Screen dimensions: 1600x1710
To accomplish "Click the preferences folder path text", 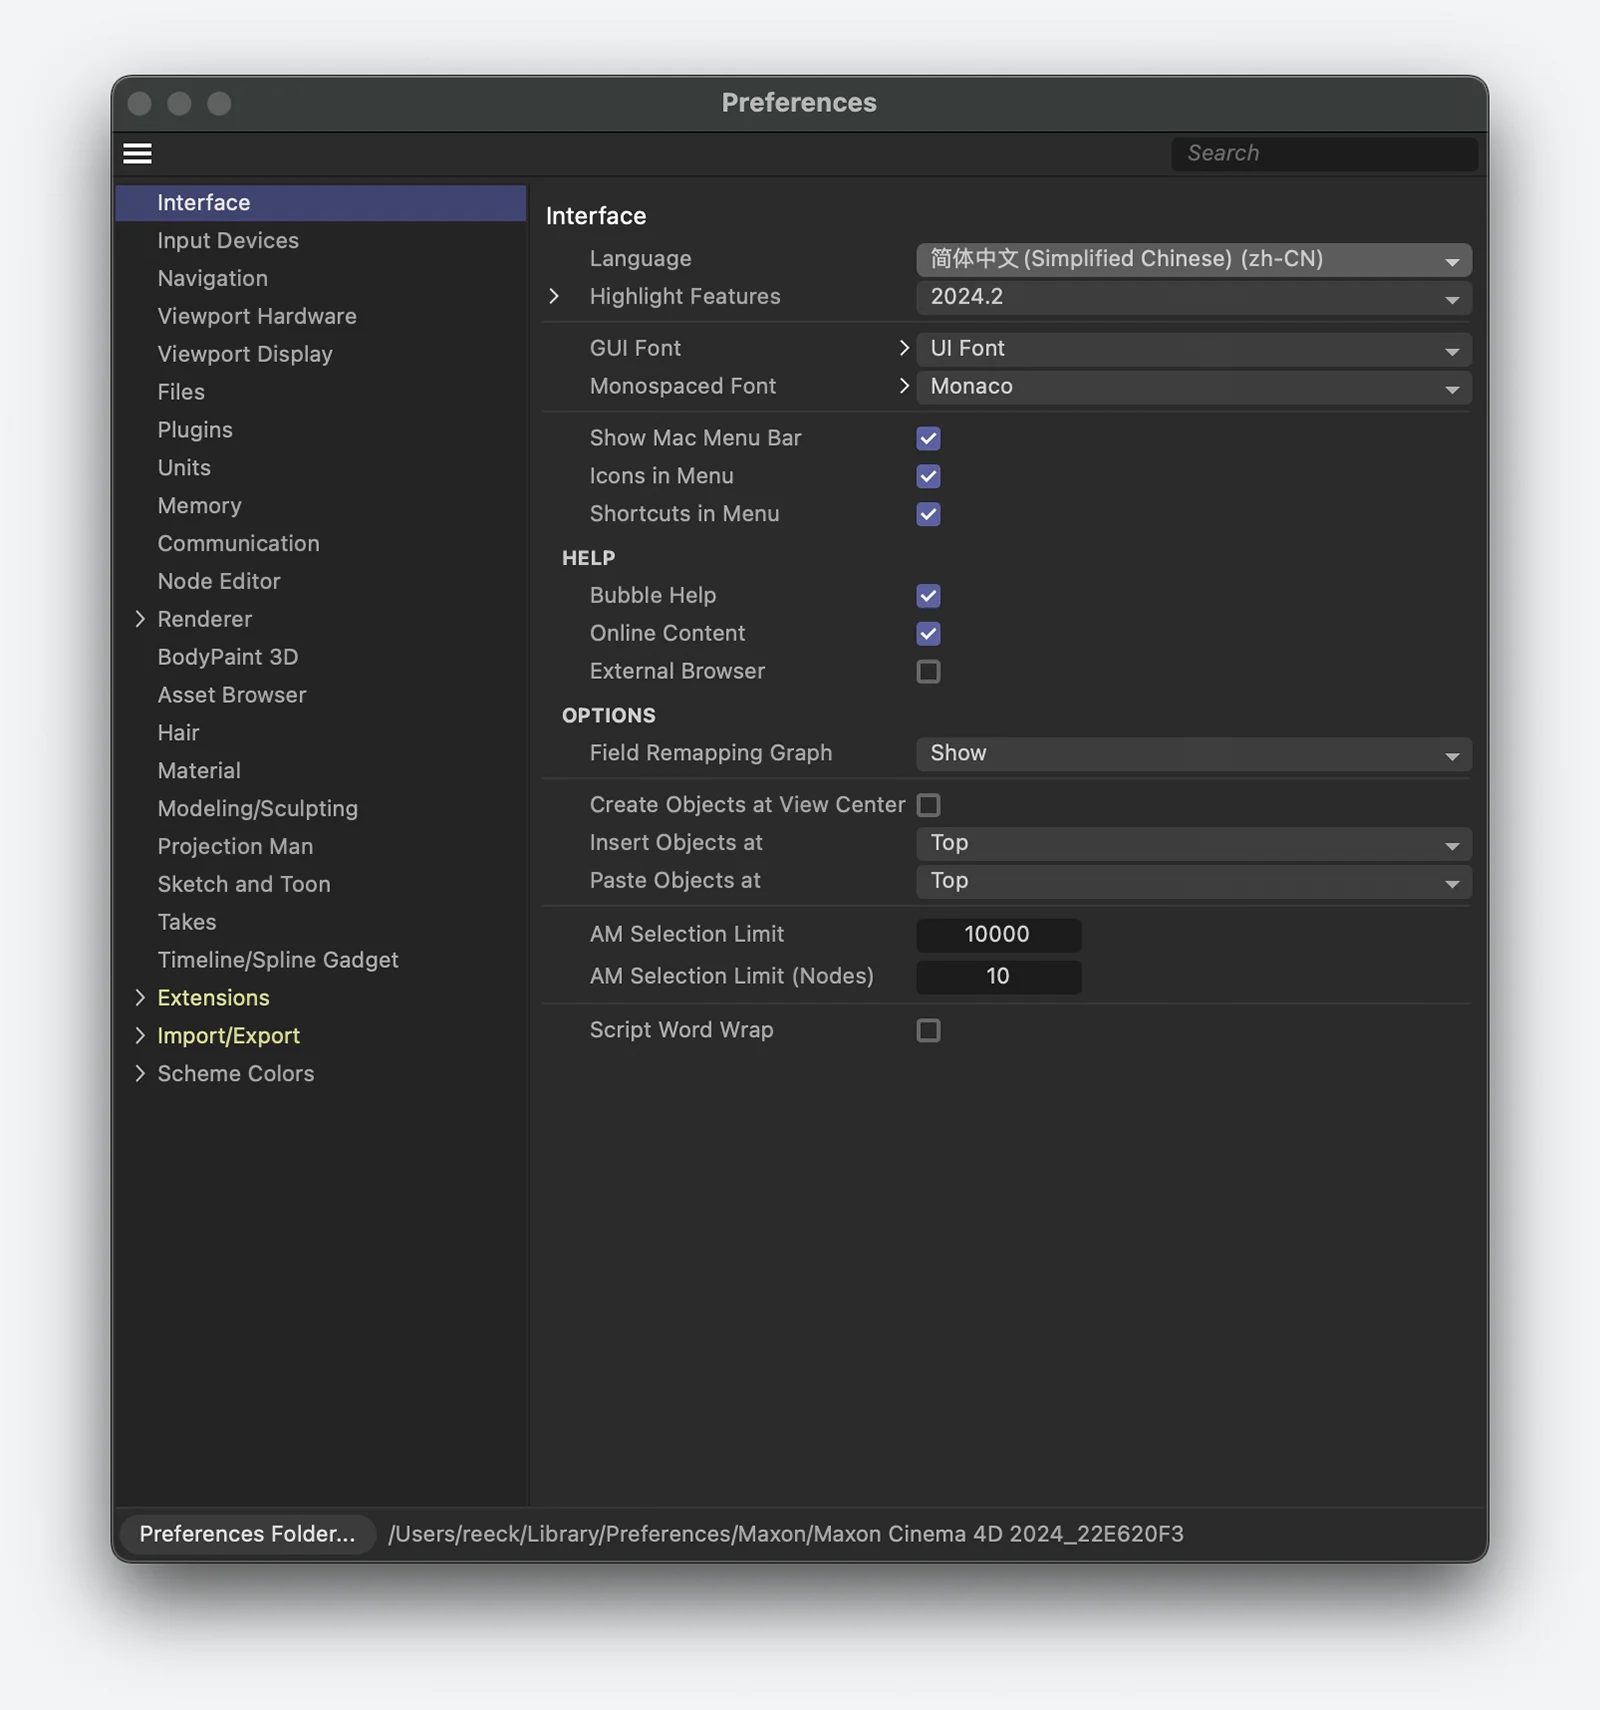I will (785, 1533).
